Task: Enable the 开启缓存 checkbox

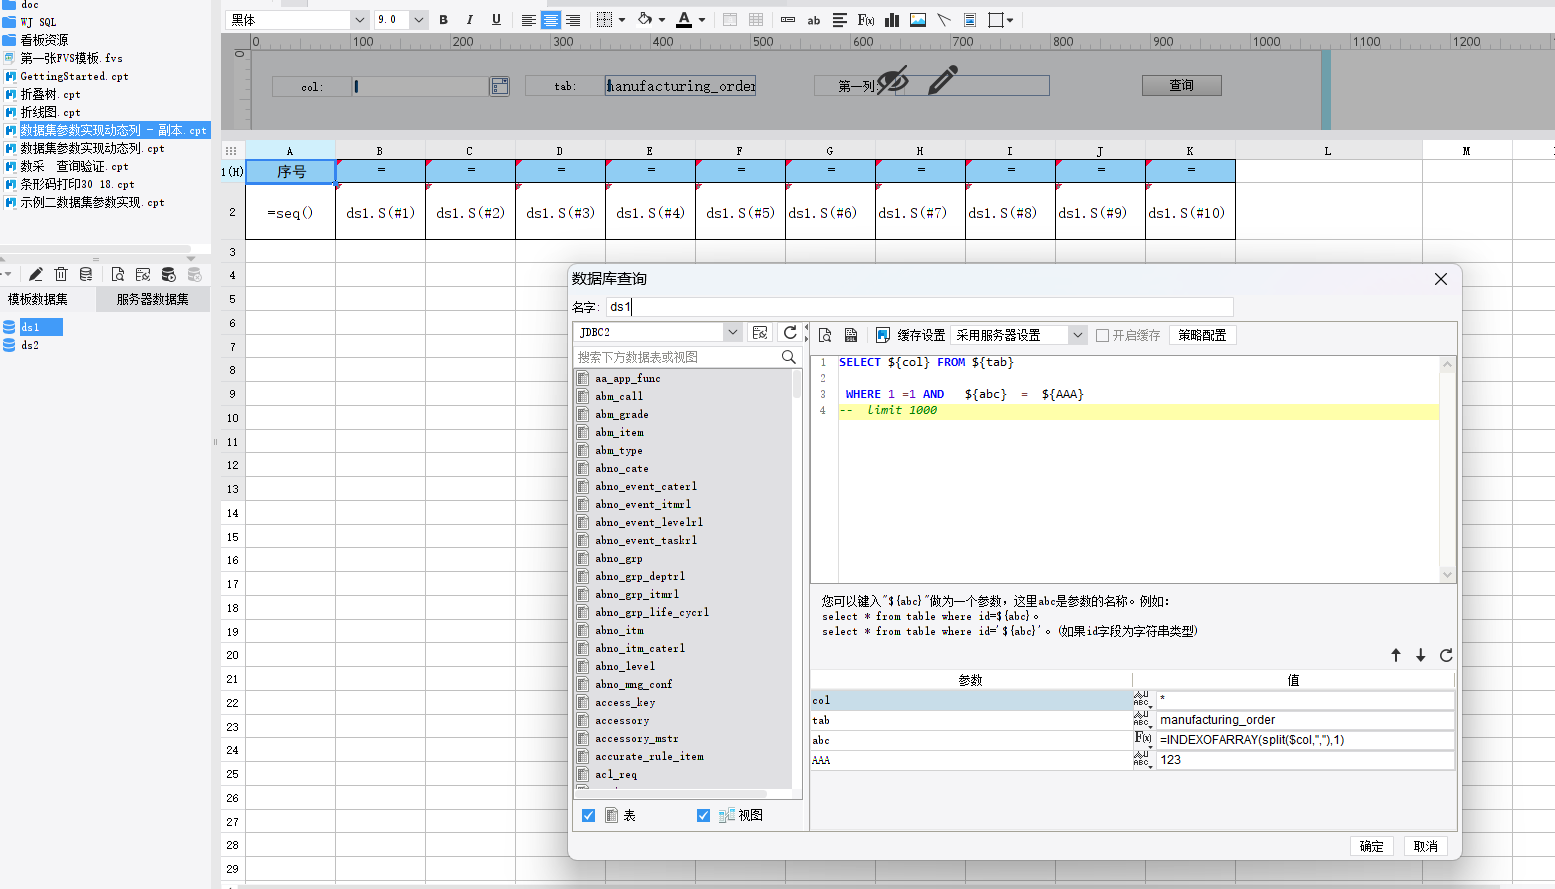Action: pyautogui.click(x=1102, y=335)
